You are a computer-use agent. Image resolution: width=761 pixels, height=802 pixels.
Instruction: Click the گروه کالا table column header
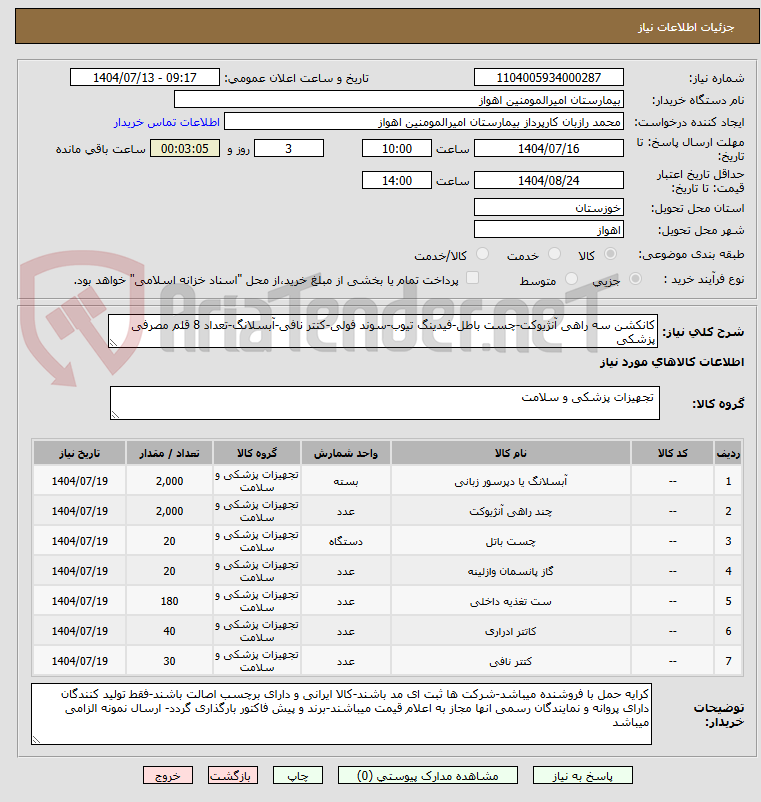(257, 453)
